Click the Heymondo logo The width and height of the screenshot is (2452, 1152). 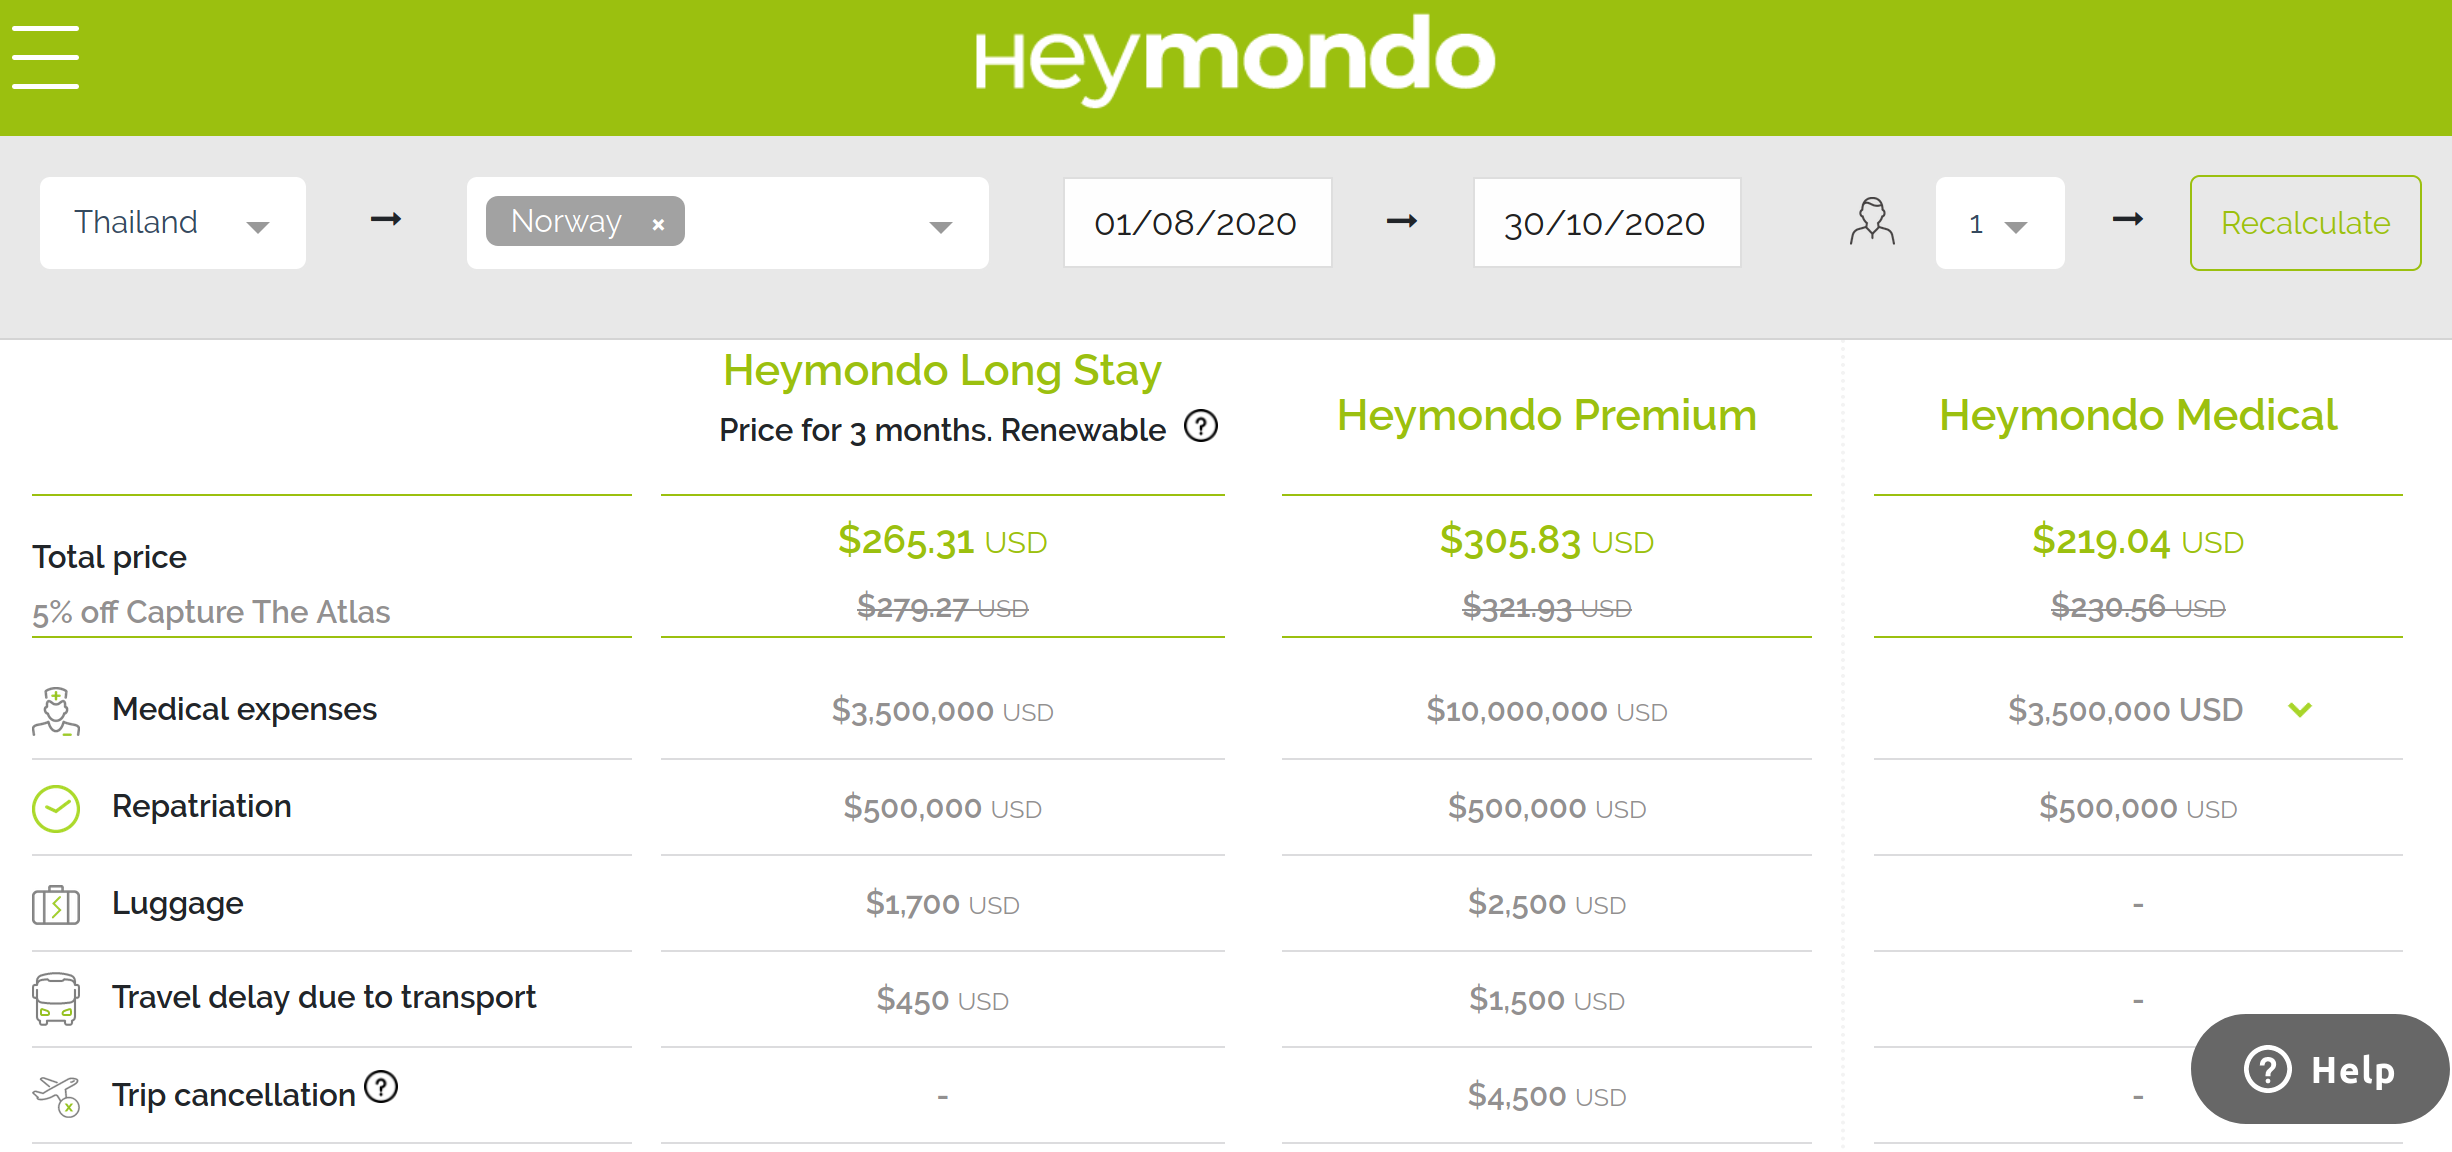click(1234, 60)
